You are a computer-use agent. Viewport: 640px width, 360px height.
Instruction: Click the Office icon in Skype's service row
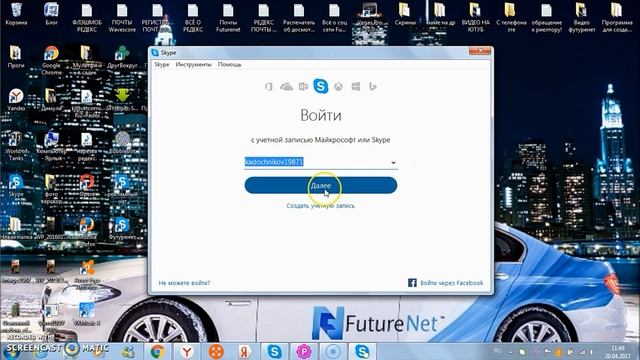point(269,87)
